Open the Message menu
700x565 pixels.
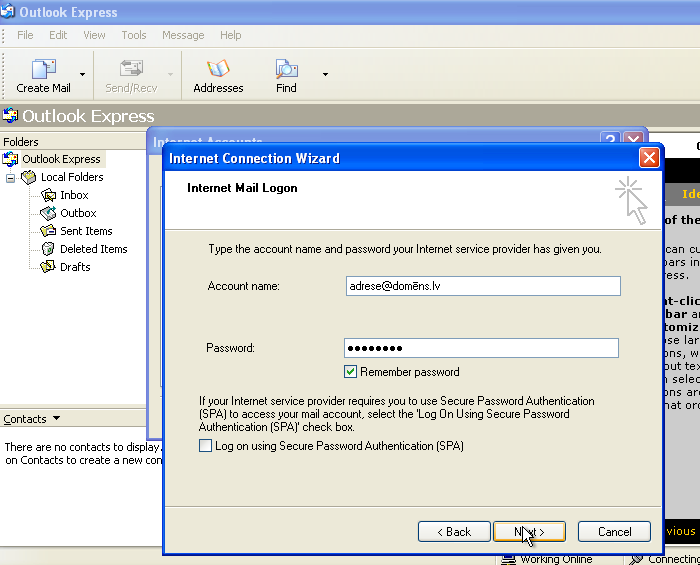183,35
